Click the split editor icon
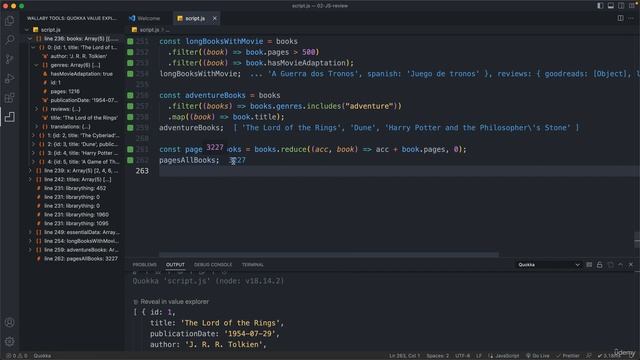The image size is (640, 360). coord(620,18)
